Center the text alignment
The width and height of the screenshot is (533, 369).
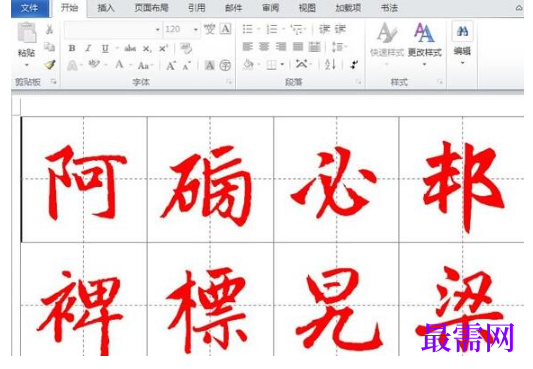click(264, 47)
